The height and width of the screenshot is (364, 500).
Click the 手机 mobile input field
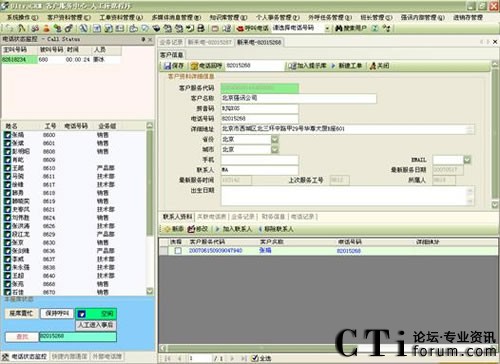tap(260, 160)
